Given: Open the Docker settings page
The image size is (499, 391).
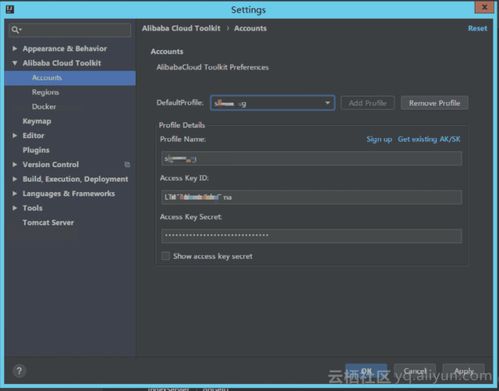Looking at the screenshot, I should tap(44, 107).
